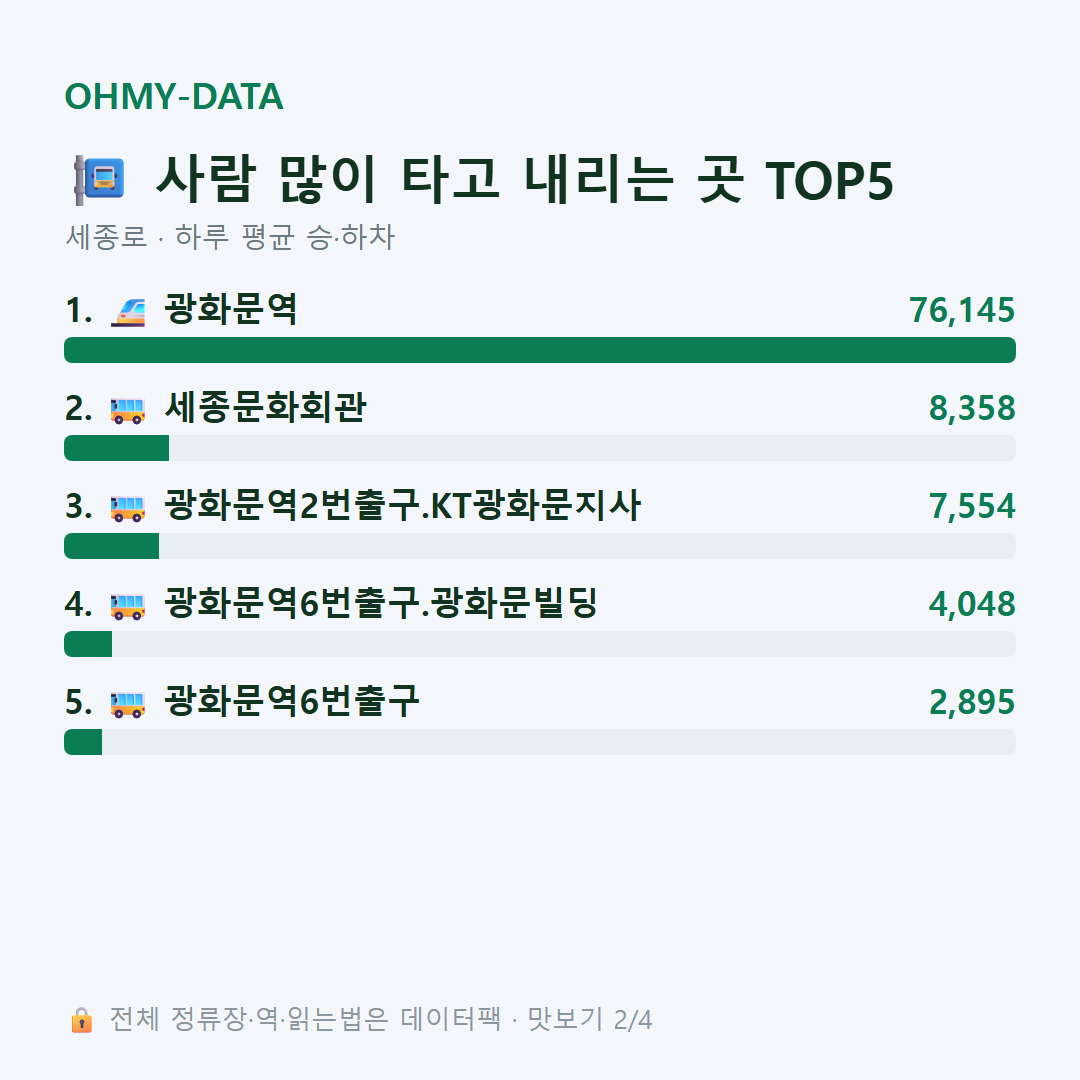Viewport: 1080px width, 1080px height.
Task: Click the progress bar under 광화문역6번출구.광화문빌딩
Action: (x=540, y=644)
